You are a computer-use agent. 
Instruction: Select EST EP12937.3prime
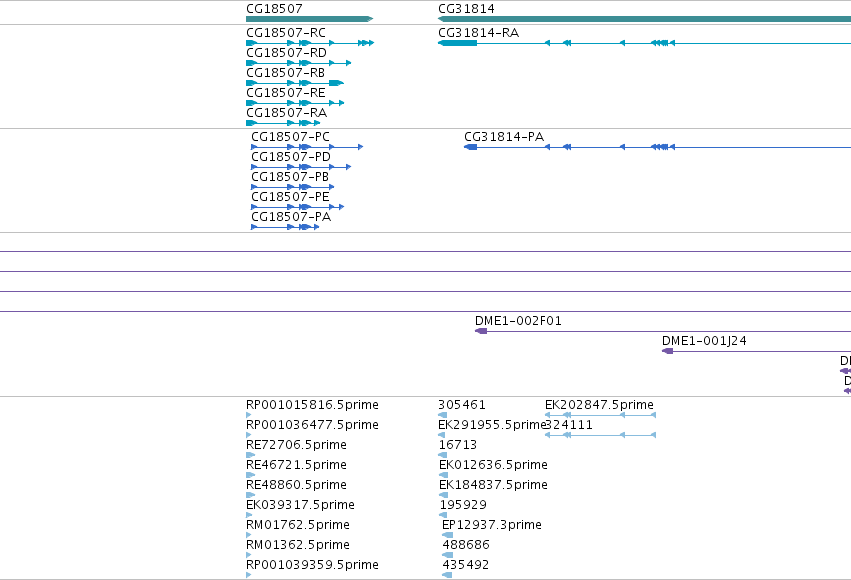[492, 525]
